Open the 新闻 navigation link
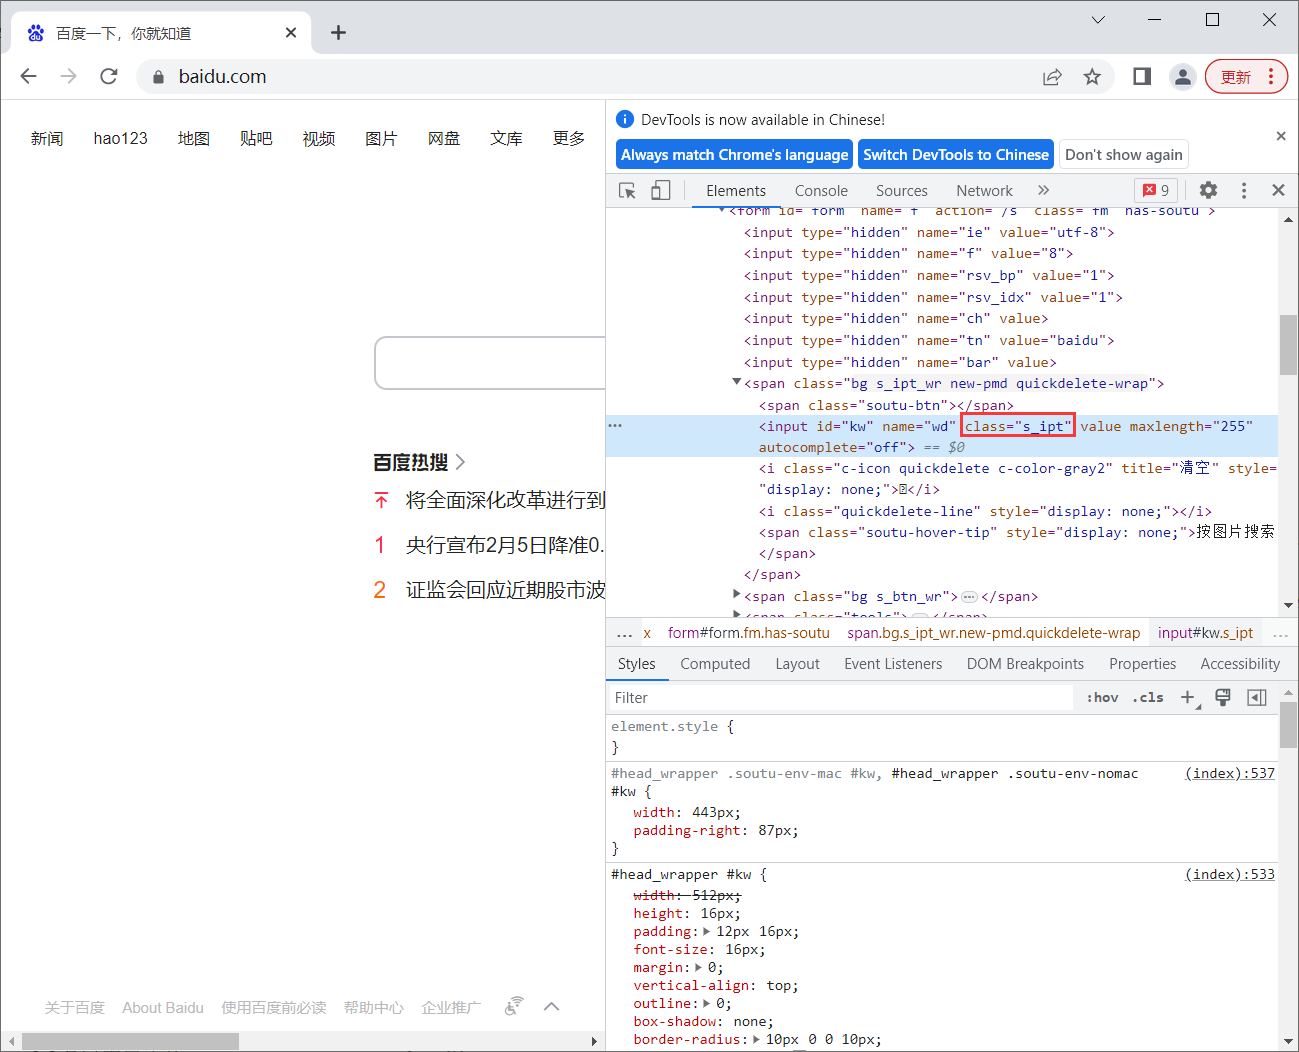The width and height of the screenshot is (1299, 1052). pyautogui.click(x=47, y=138)
